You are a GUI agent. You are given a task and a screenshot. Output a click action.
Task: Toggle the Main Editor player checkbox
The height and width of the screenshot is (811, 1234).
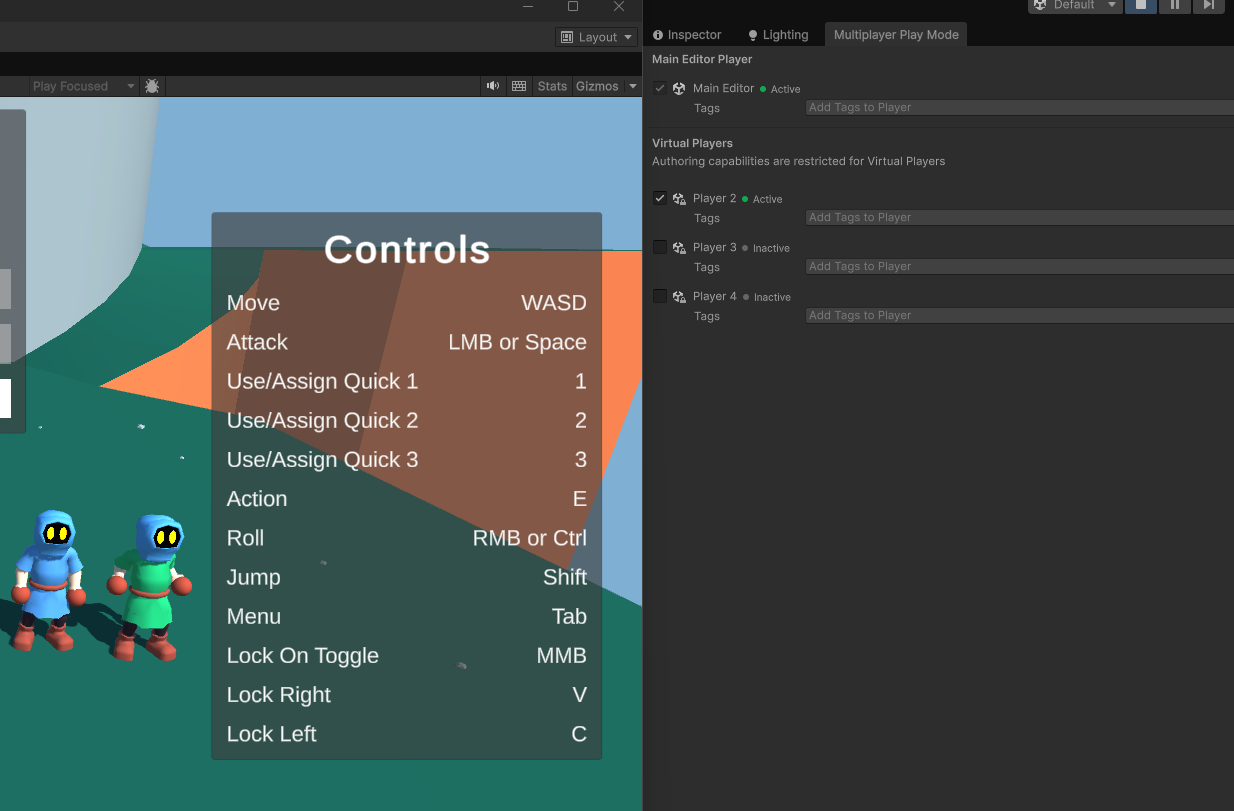click(x=660, y=88)
